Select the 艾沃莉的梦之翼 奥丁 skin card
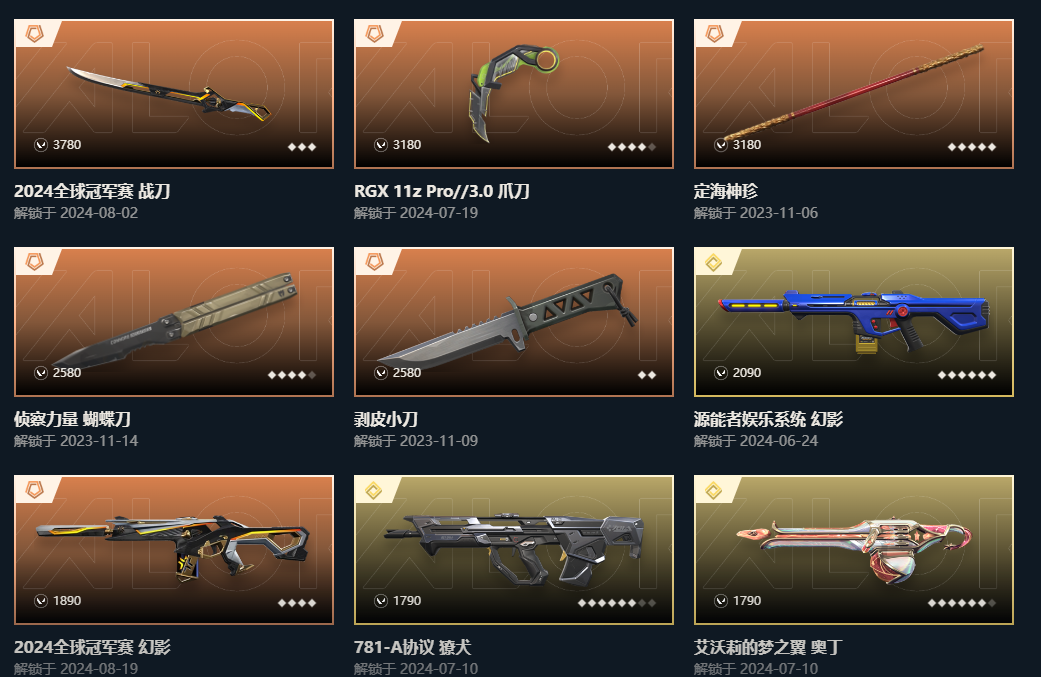 click(854, 550)
